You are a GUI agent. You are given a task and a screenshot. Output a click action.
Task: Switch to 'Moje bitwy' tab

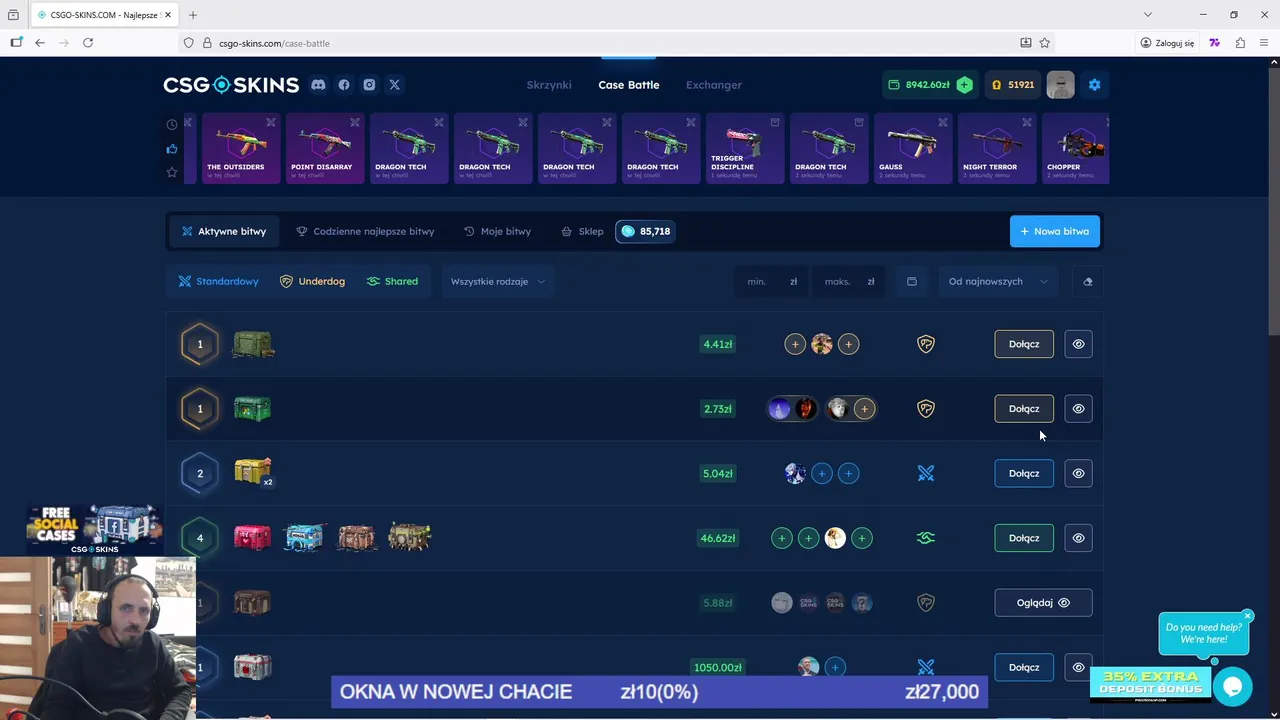click(x=497, y=231)
